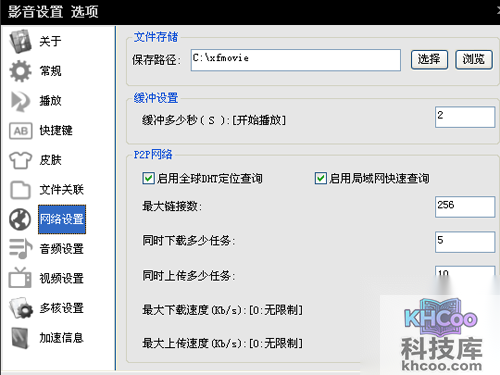Click the 文件关联 folder icon
The height and width of the screenshot is (375, 500).
pos(20,190)
